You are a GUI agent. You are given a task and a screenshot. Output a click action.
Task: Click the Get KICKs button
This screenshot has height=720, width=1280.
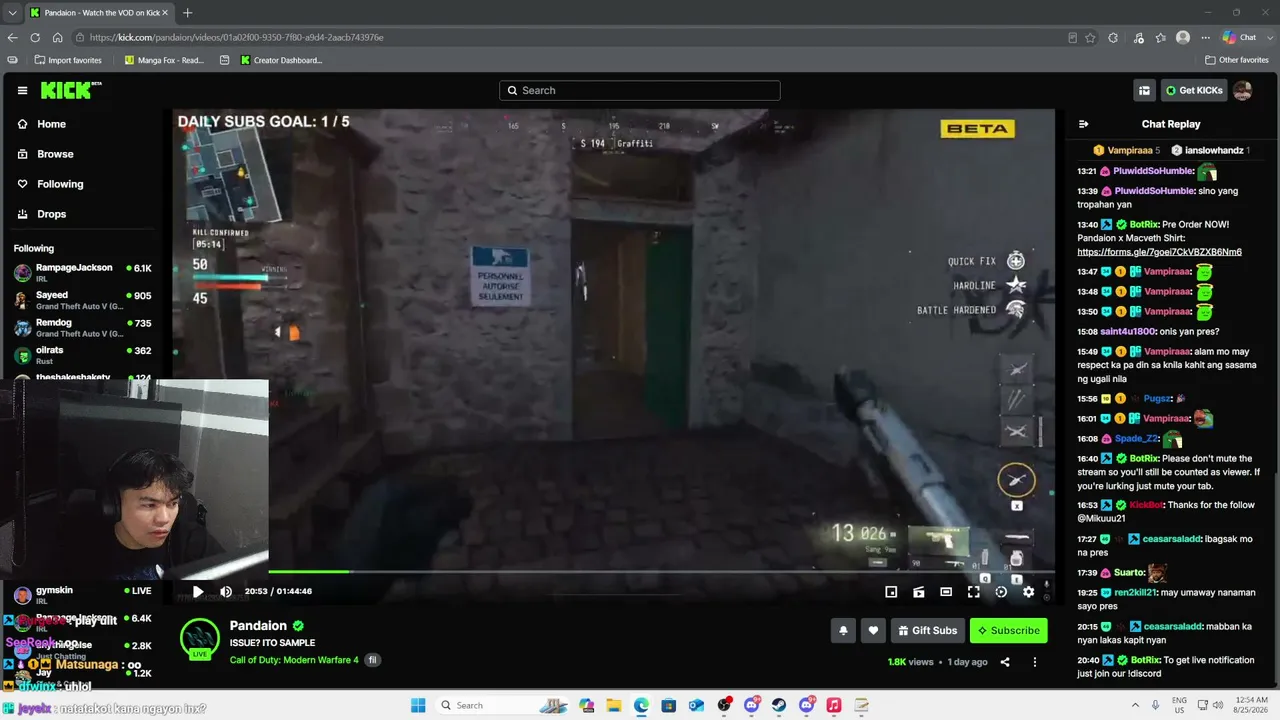tap(1194, 90)
